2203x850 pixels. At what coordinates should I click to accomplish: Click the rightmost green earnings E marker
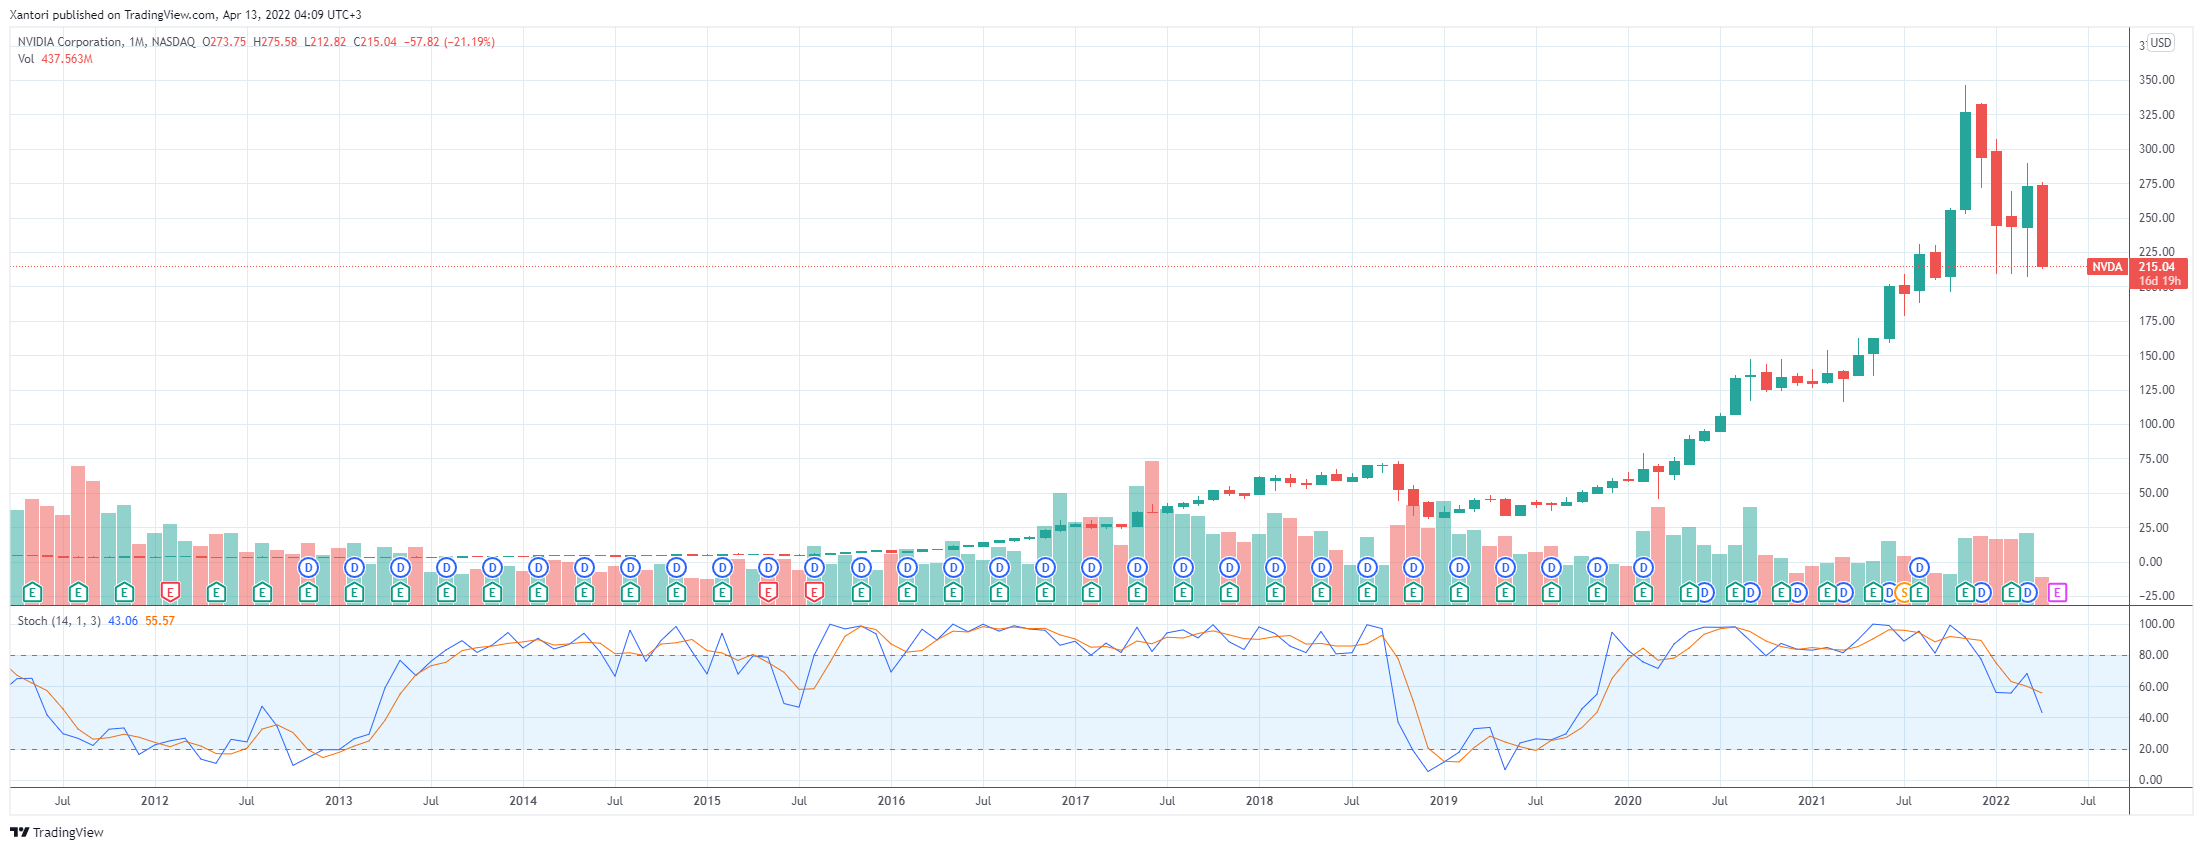(x=2011, y=592)
